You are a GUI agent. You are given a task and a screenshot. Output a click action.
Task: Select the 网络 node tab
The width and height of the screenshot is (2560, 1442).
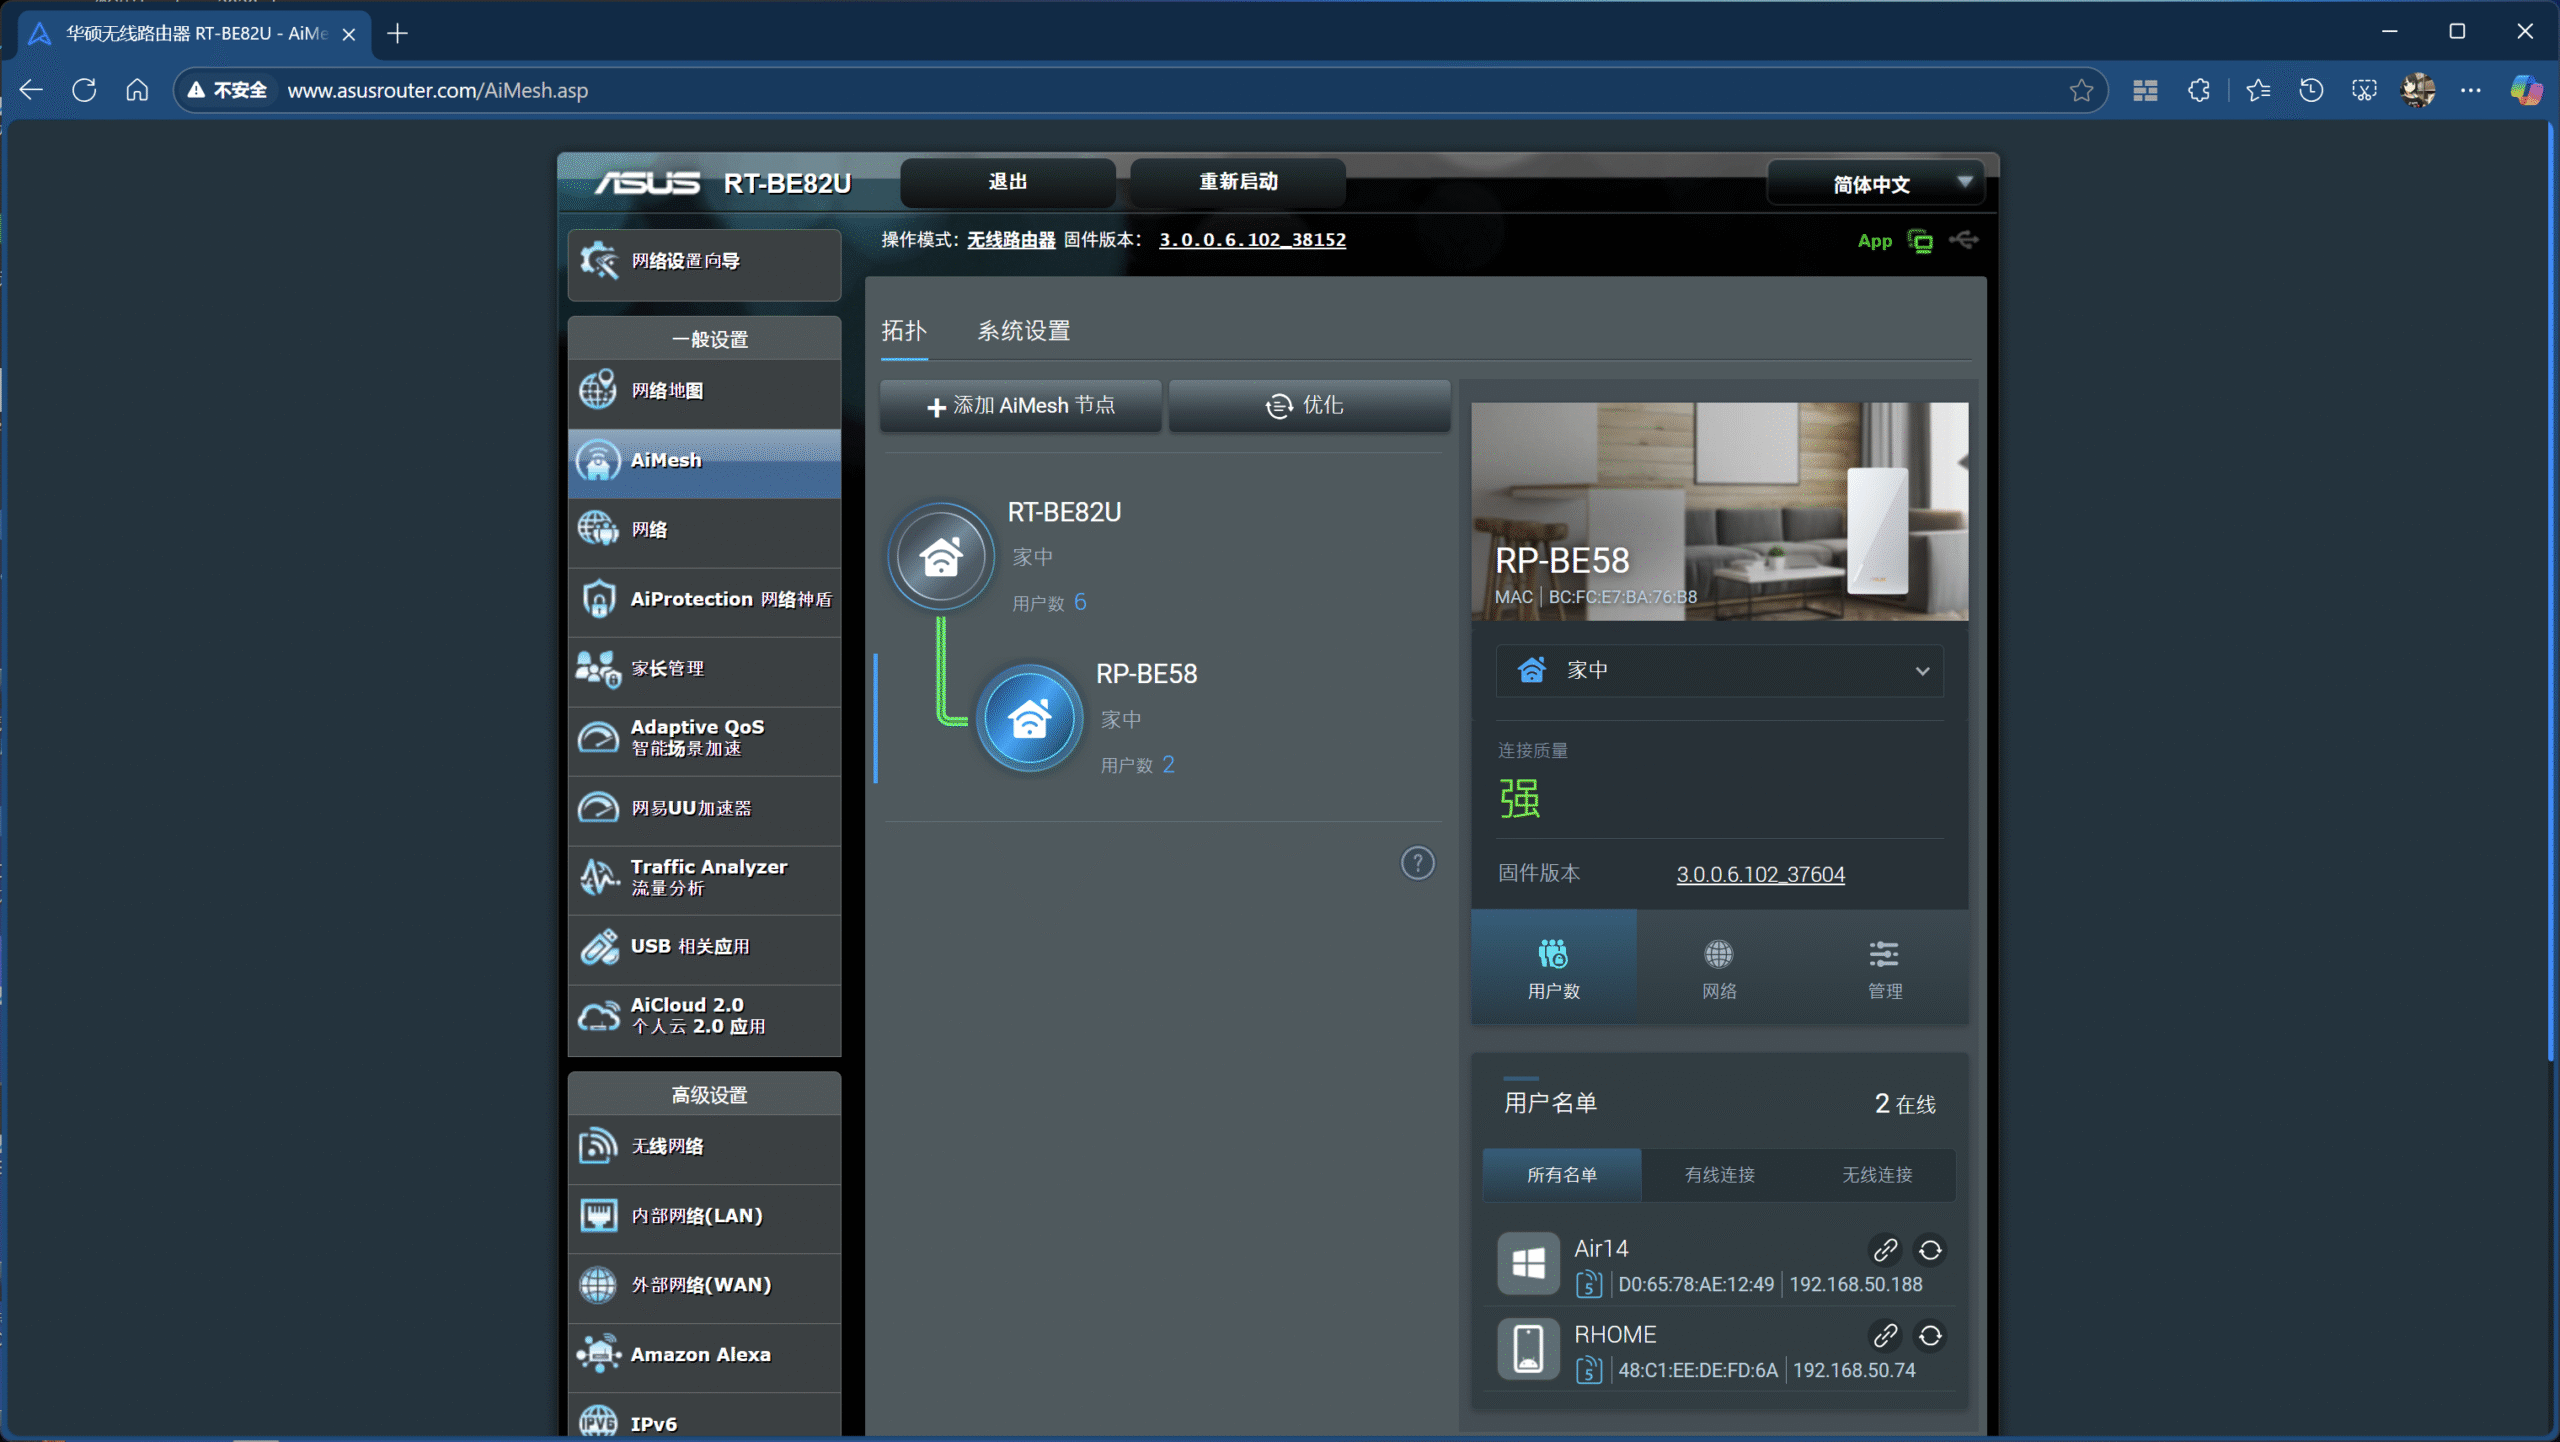[1719, 967]
